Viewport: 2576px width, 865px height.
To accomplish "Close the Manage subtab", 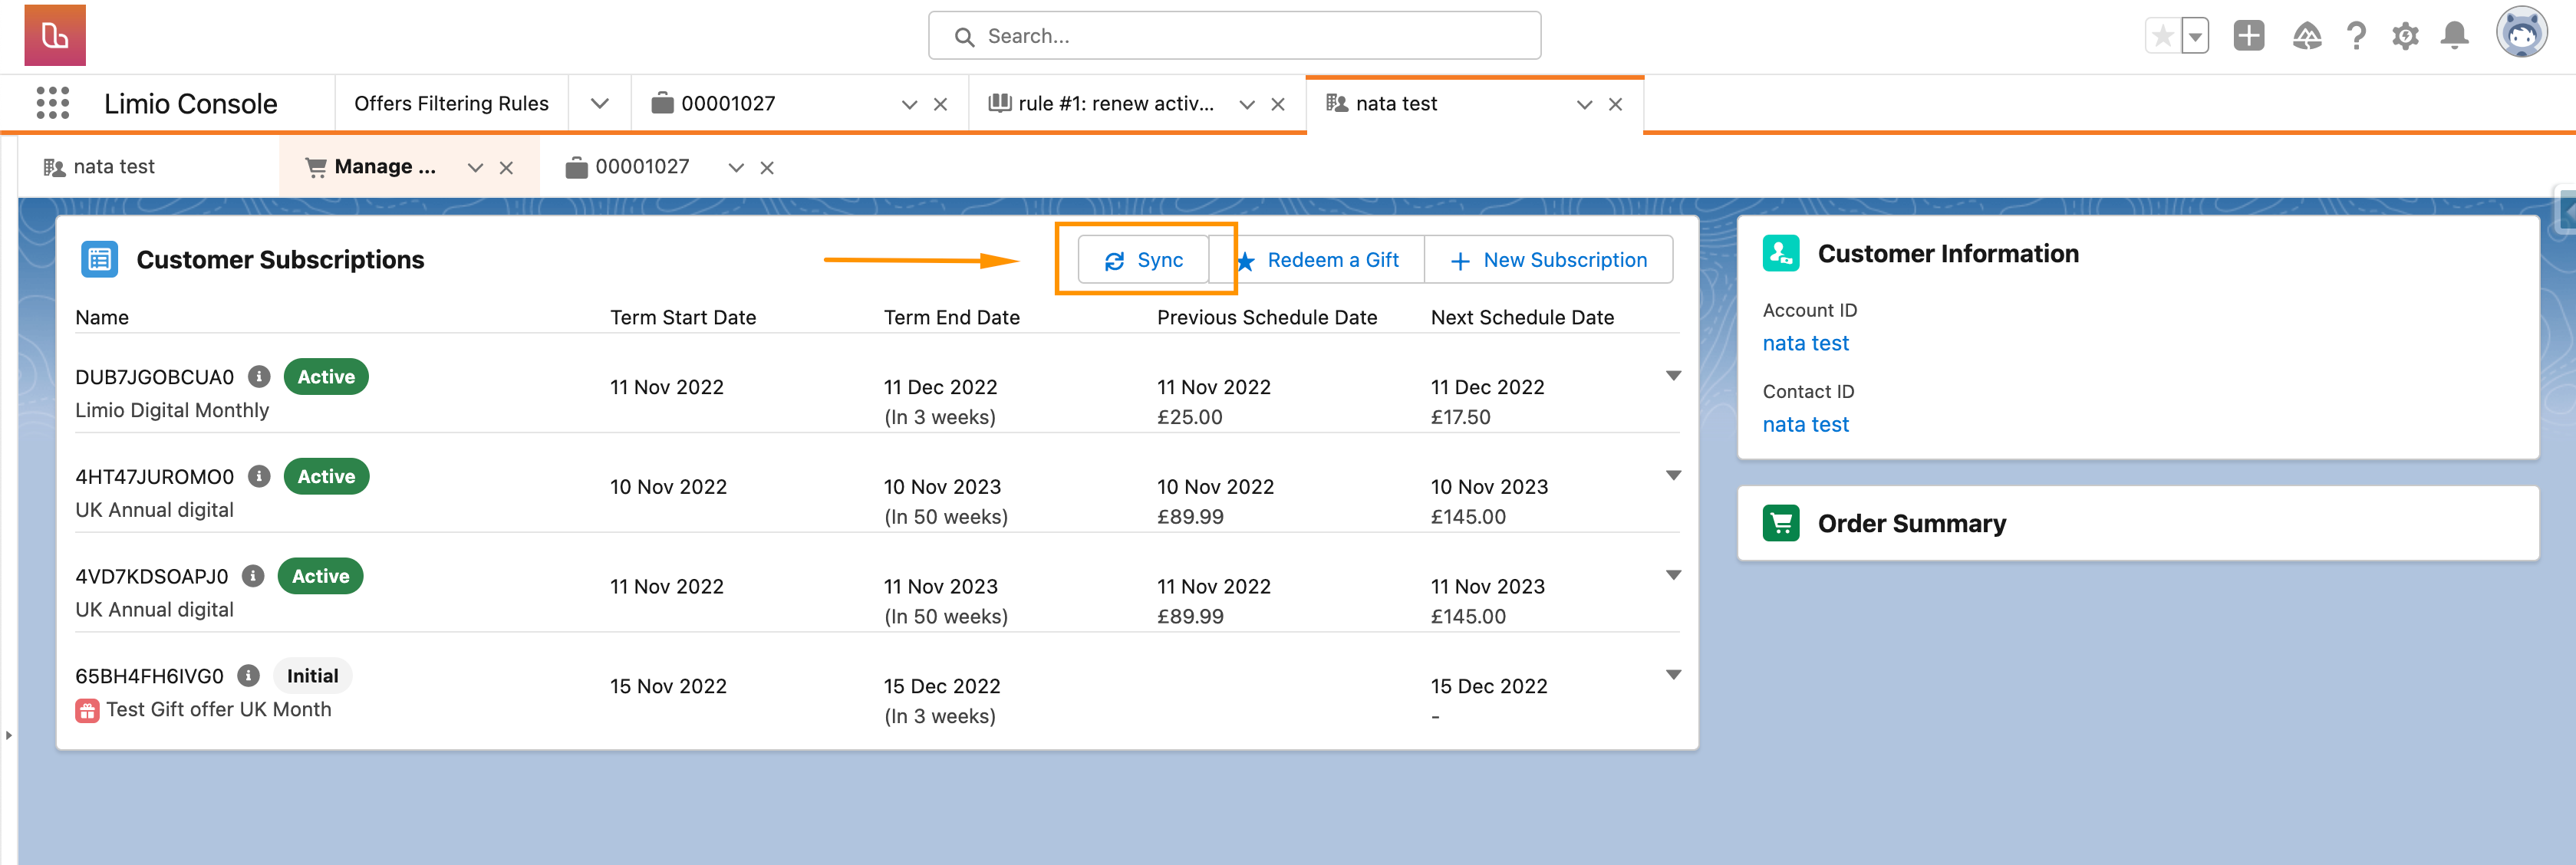I will click(506, 168).
